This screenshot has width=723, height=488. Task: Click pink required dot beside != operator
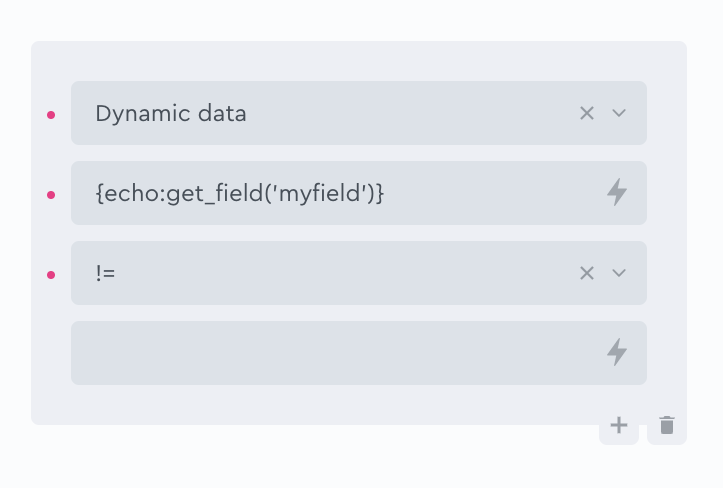pyautogui.click(x=51, y=275)
